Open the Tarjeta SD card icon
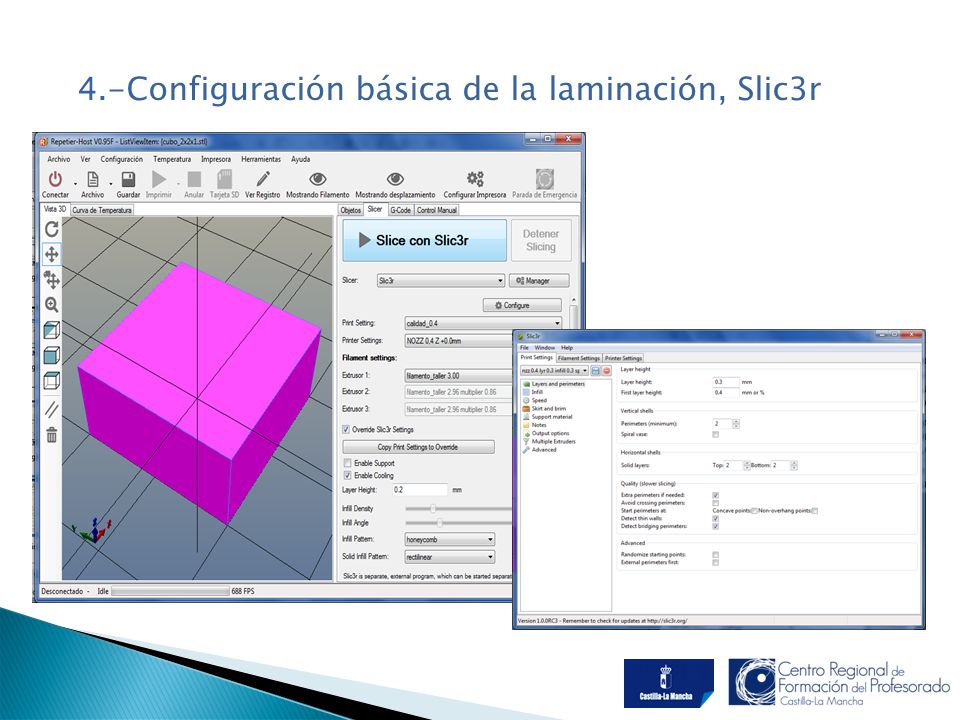This screenshot has height=720, width=960. [225, 179]
